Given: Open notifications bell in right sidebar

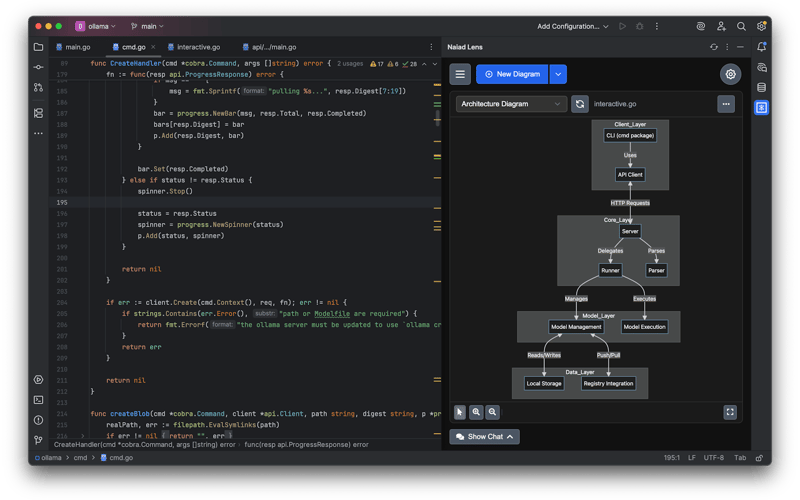Looking at the screenshot, I should 762,47.
